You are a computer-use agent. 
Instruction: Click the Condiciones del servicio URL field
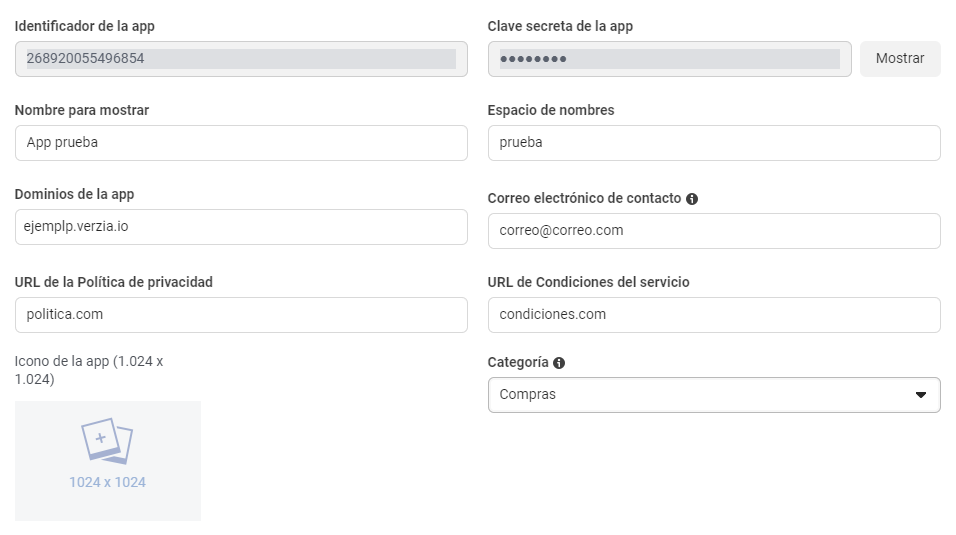pos(714,315)
